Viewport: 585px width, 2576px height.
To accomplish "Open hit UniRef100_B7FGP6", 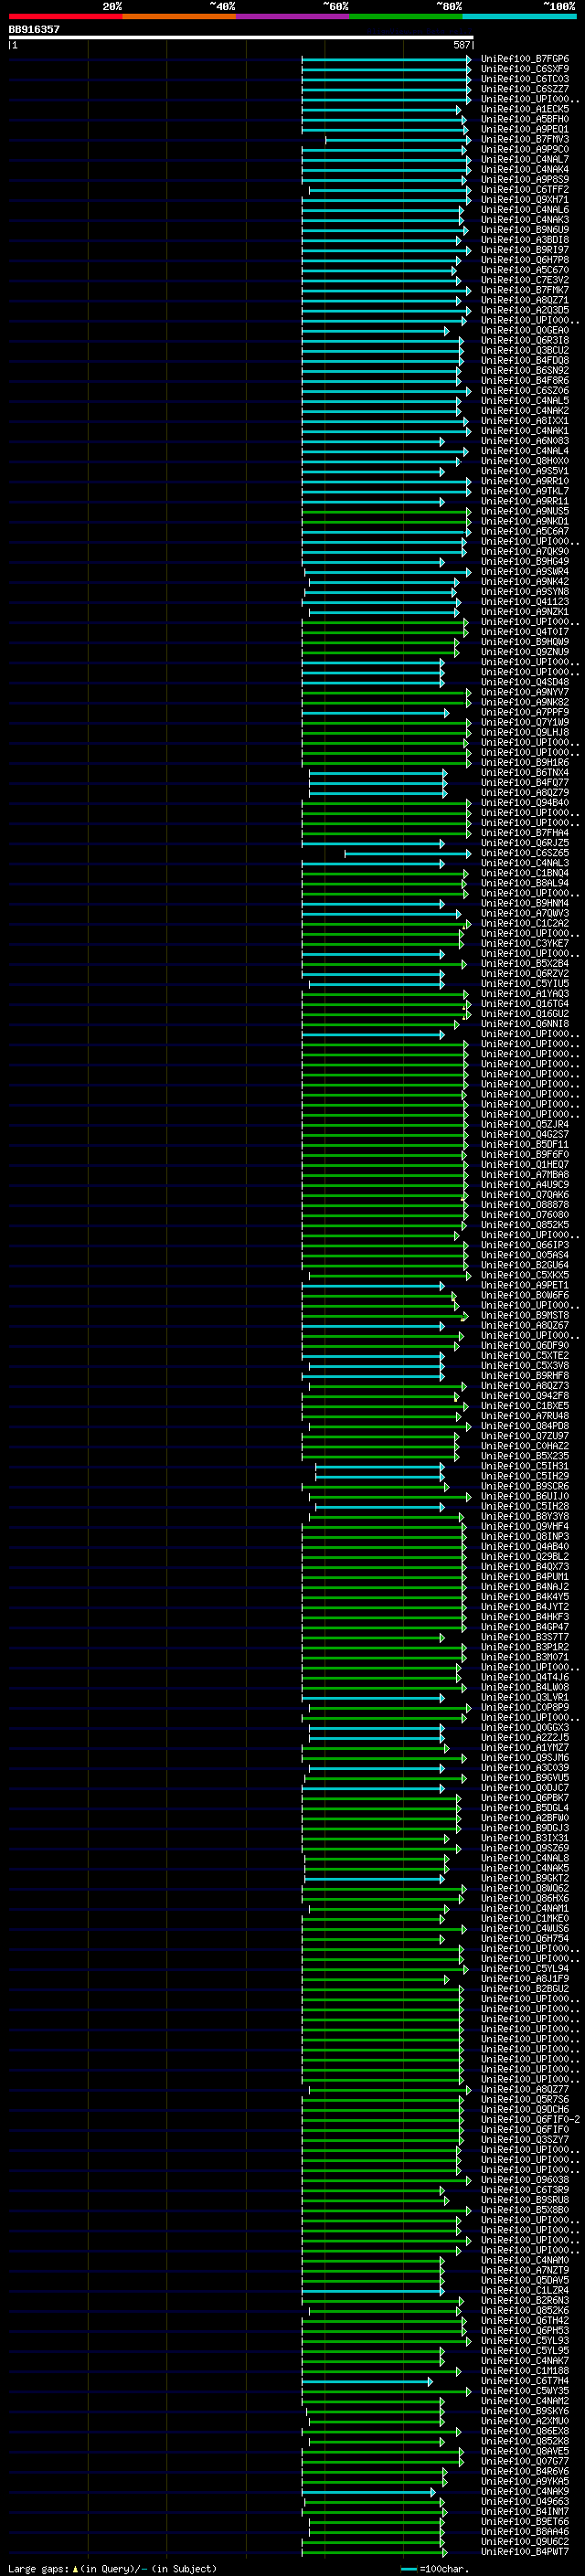I will point(525,59).
